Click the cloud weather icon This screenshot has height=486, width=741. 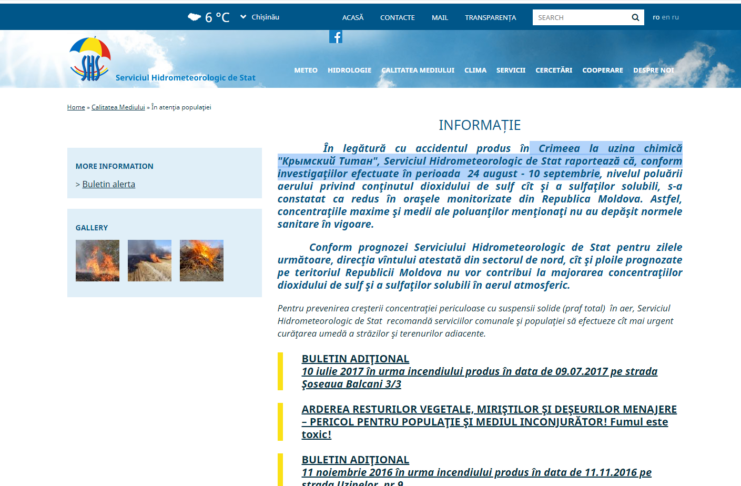click(194, 17)
